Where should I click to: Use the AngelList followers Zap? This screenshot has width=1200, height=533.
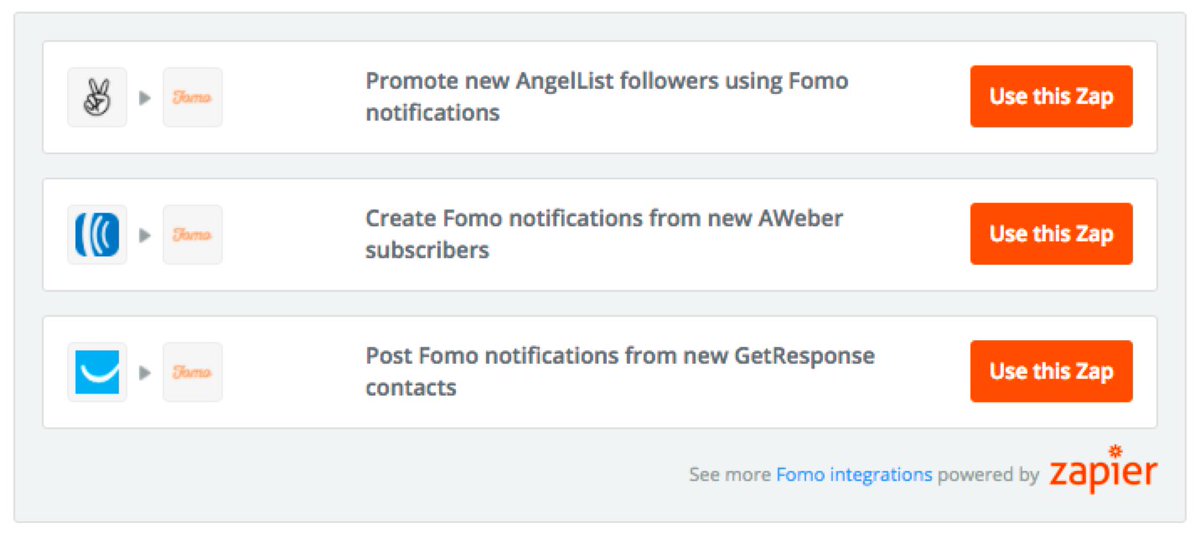point(1051,97)
